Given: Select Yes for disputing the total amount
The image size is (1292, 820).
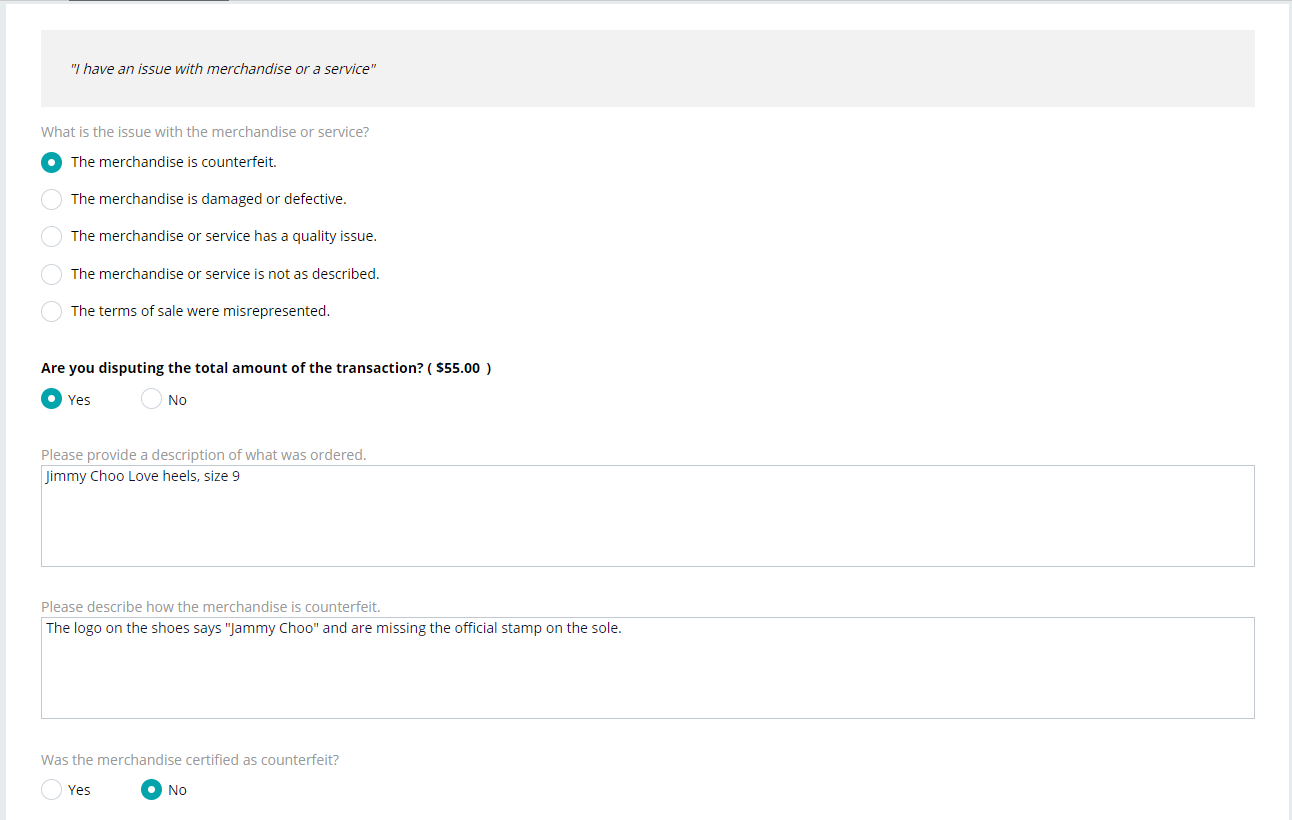Looking at the screenshot, I should (x=52, y=399).
